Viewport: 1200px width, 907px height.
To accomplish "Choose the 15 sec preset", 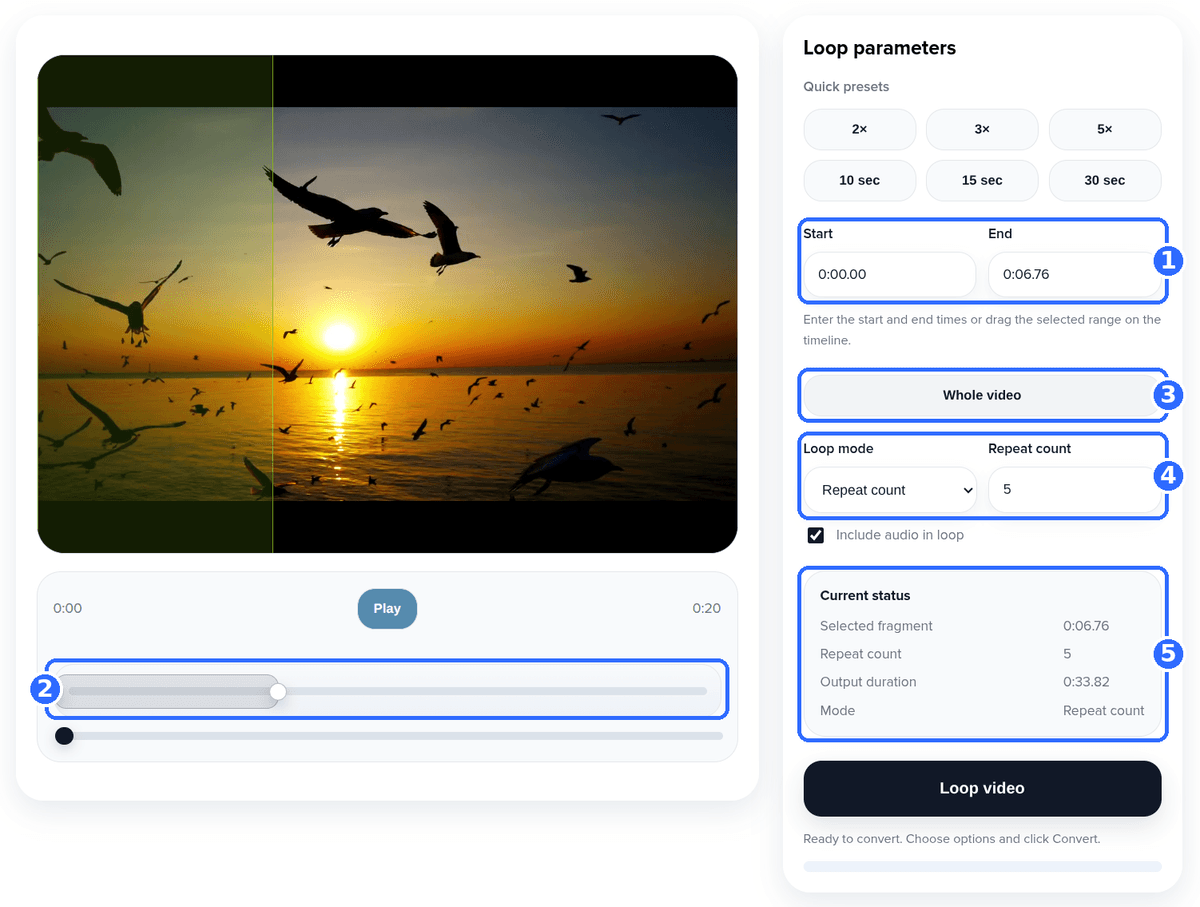I will (982, 180).
